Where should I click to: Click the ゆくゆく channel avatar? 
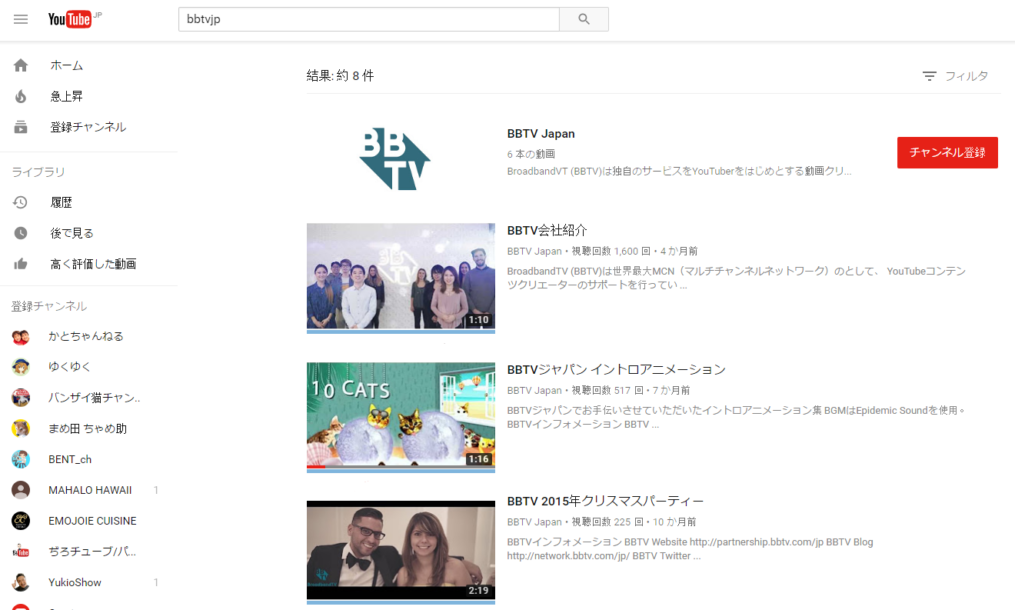(21, 367)
